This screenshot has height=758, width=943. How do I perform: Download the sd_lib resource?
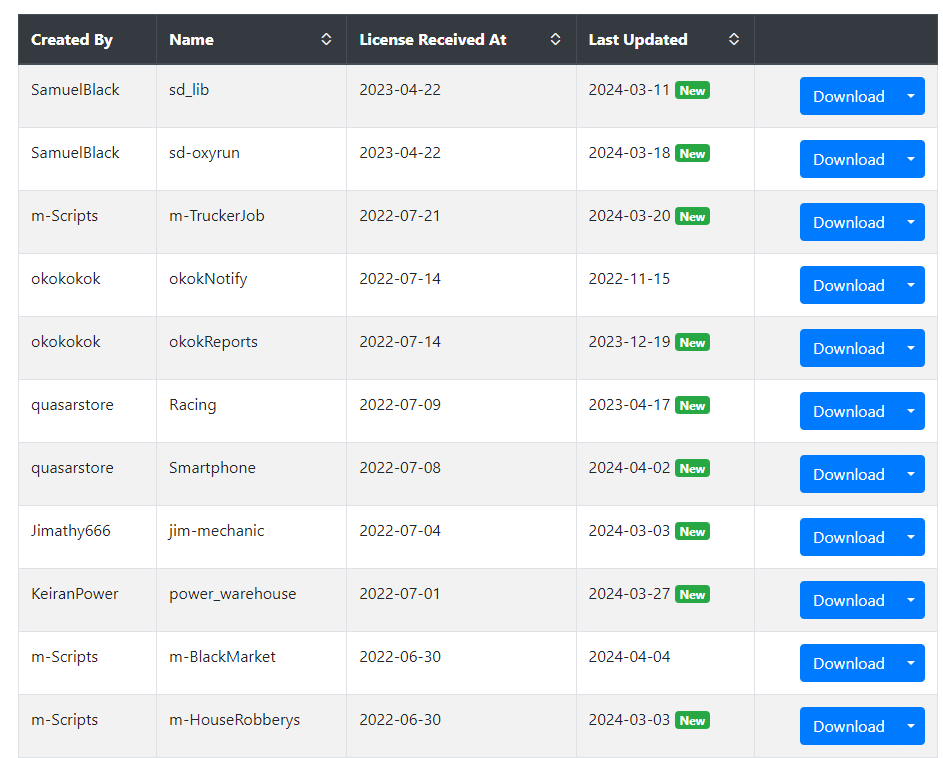(849, 96)
